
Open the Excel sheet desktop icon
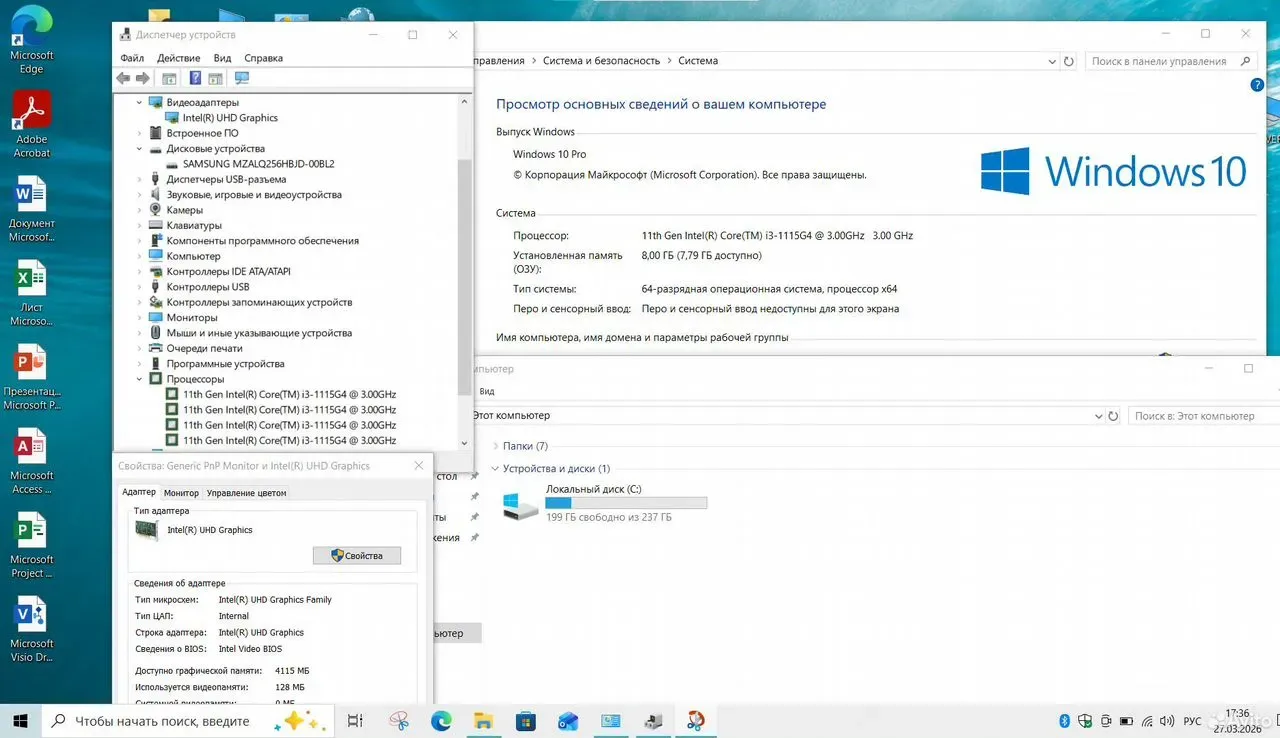[x=32, y=293]
